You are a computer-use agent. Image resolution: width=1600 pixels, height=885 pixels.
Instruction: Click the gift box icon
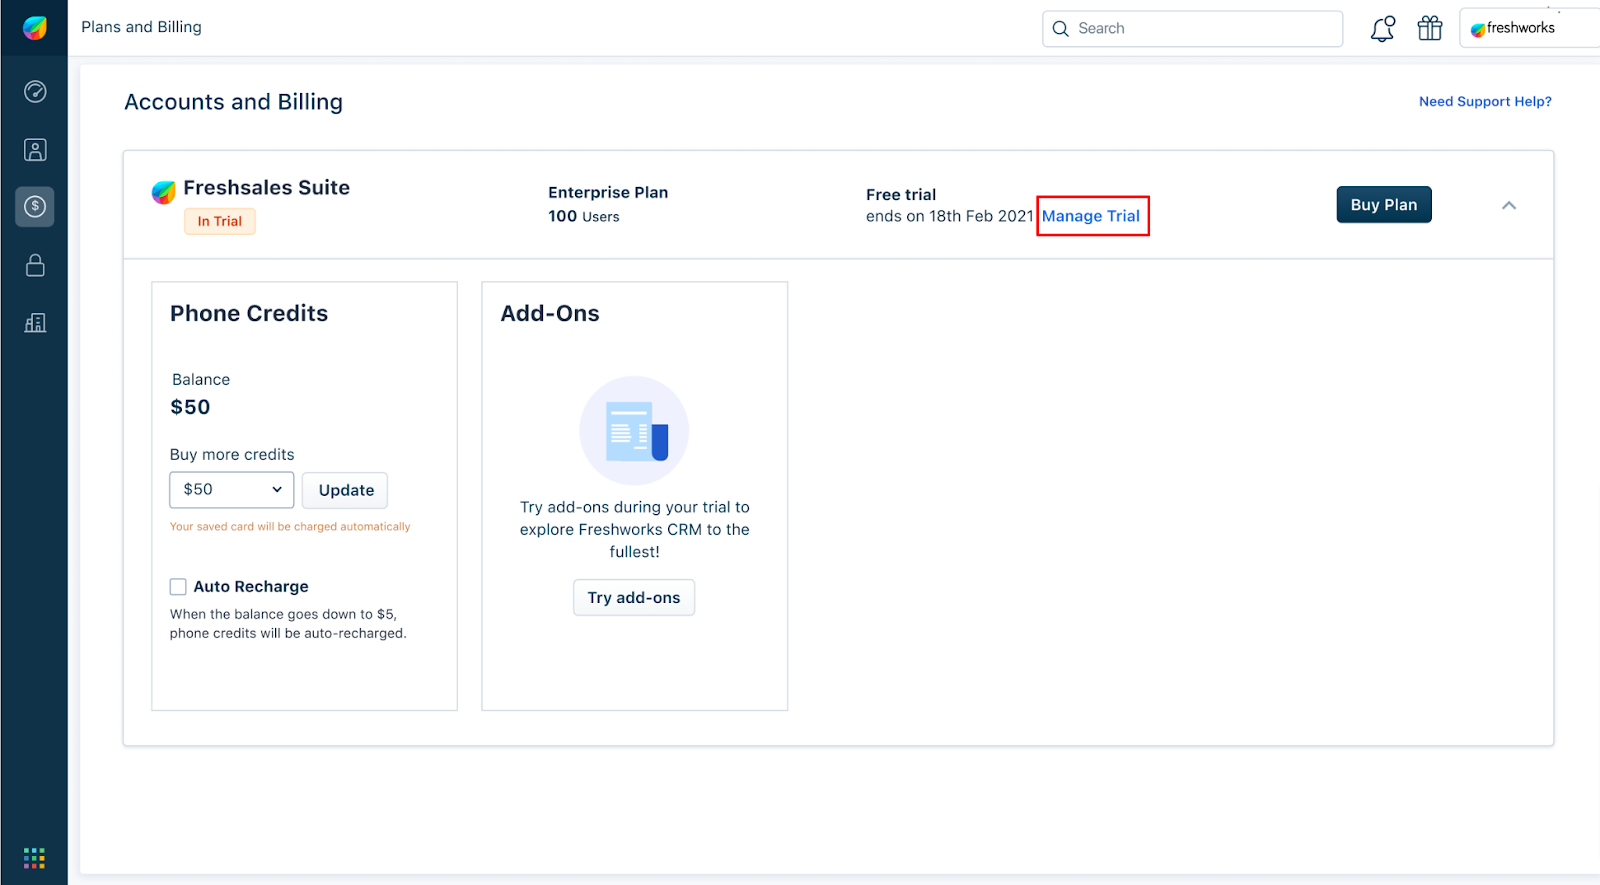[x=1430, y=28]
